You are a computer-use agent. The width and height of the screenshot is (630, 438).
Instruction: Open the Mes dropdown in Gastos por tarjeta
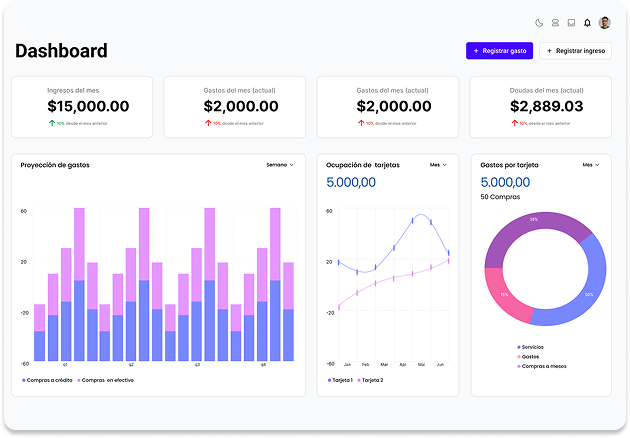point(591,164)
